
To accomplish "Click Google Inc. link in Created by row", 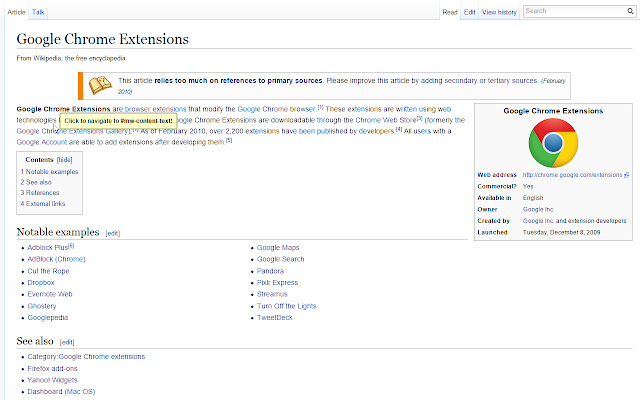I will point(538,221).
